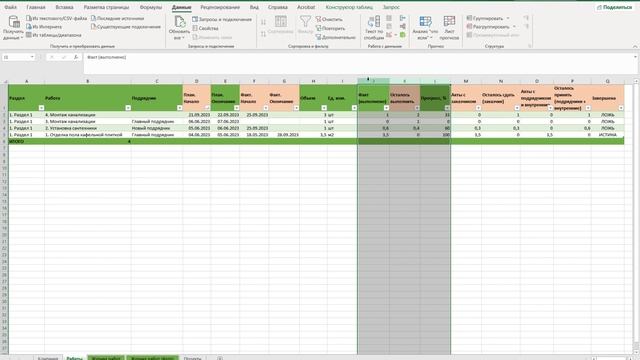
Task: Click the Из Интернета import icon
Action: tap(29, 27)
